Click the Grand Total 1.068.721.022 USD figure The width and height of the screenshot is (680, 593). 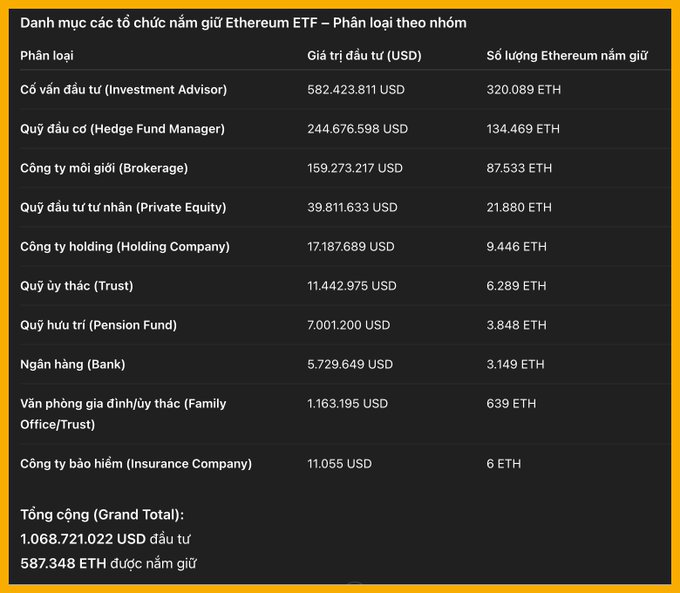coord(82,539)
